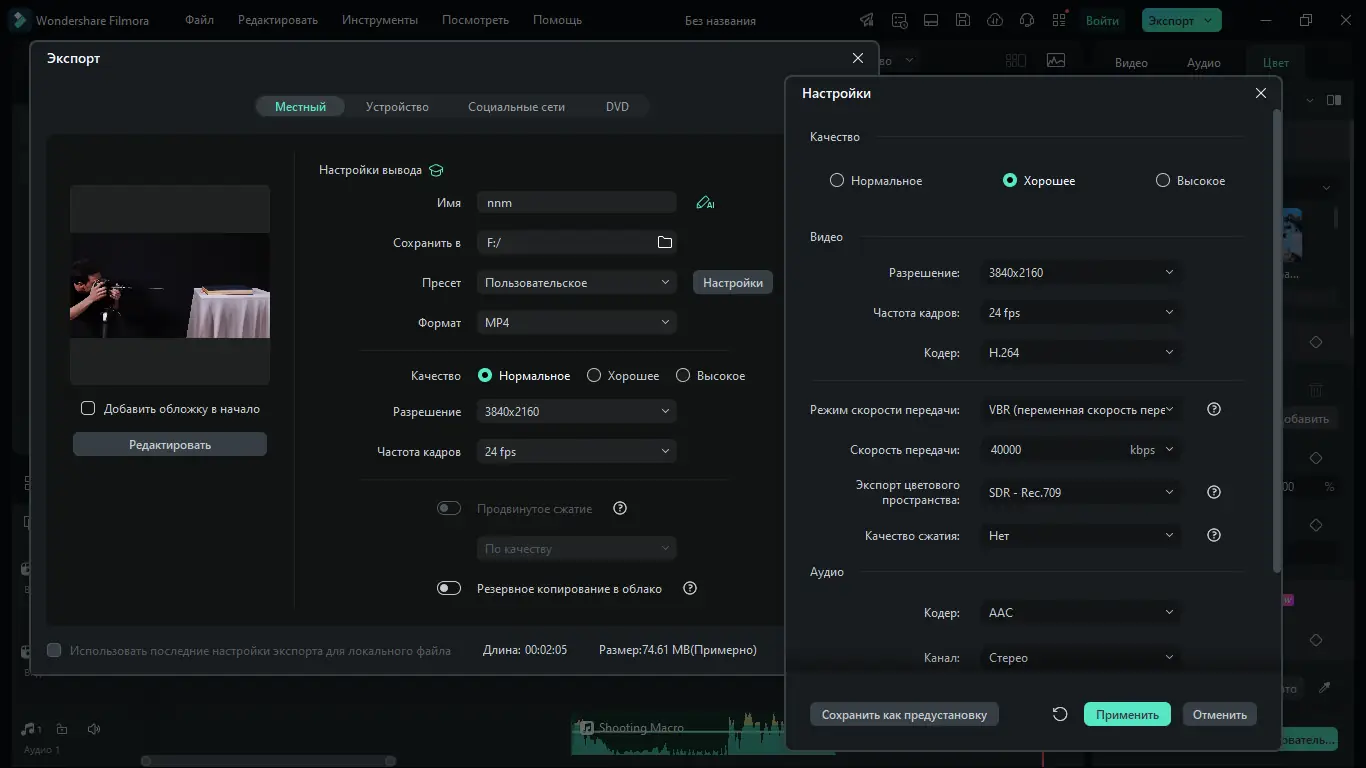Open the folder browse icon for the save location
Viewport: 1366px width, 768px height.
coord(665,242)
